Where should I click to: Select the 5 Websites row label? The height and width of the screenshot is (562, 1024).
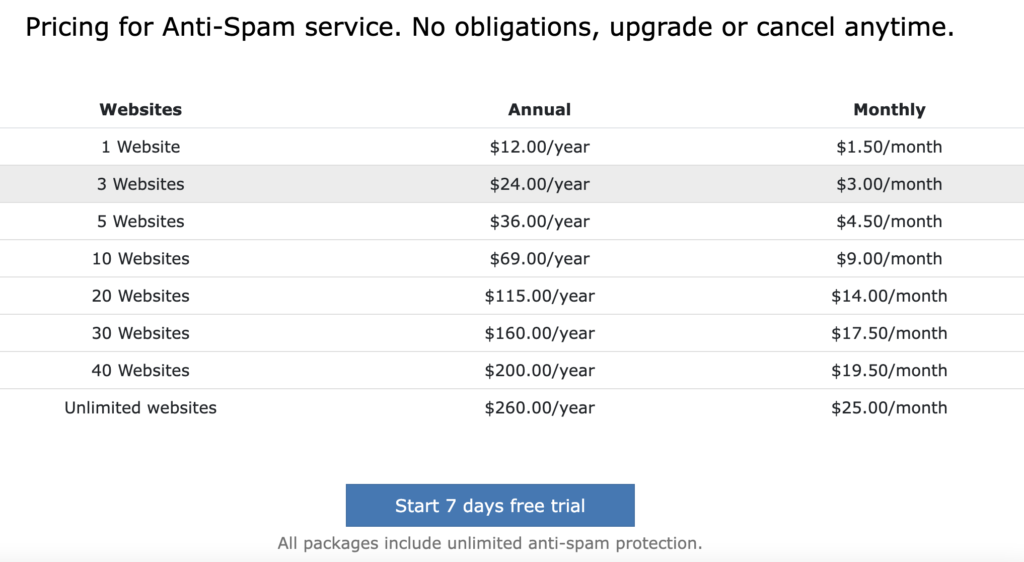coord(140,221)
